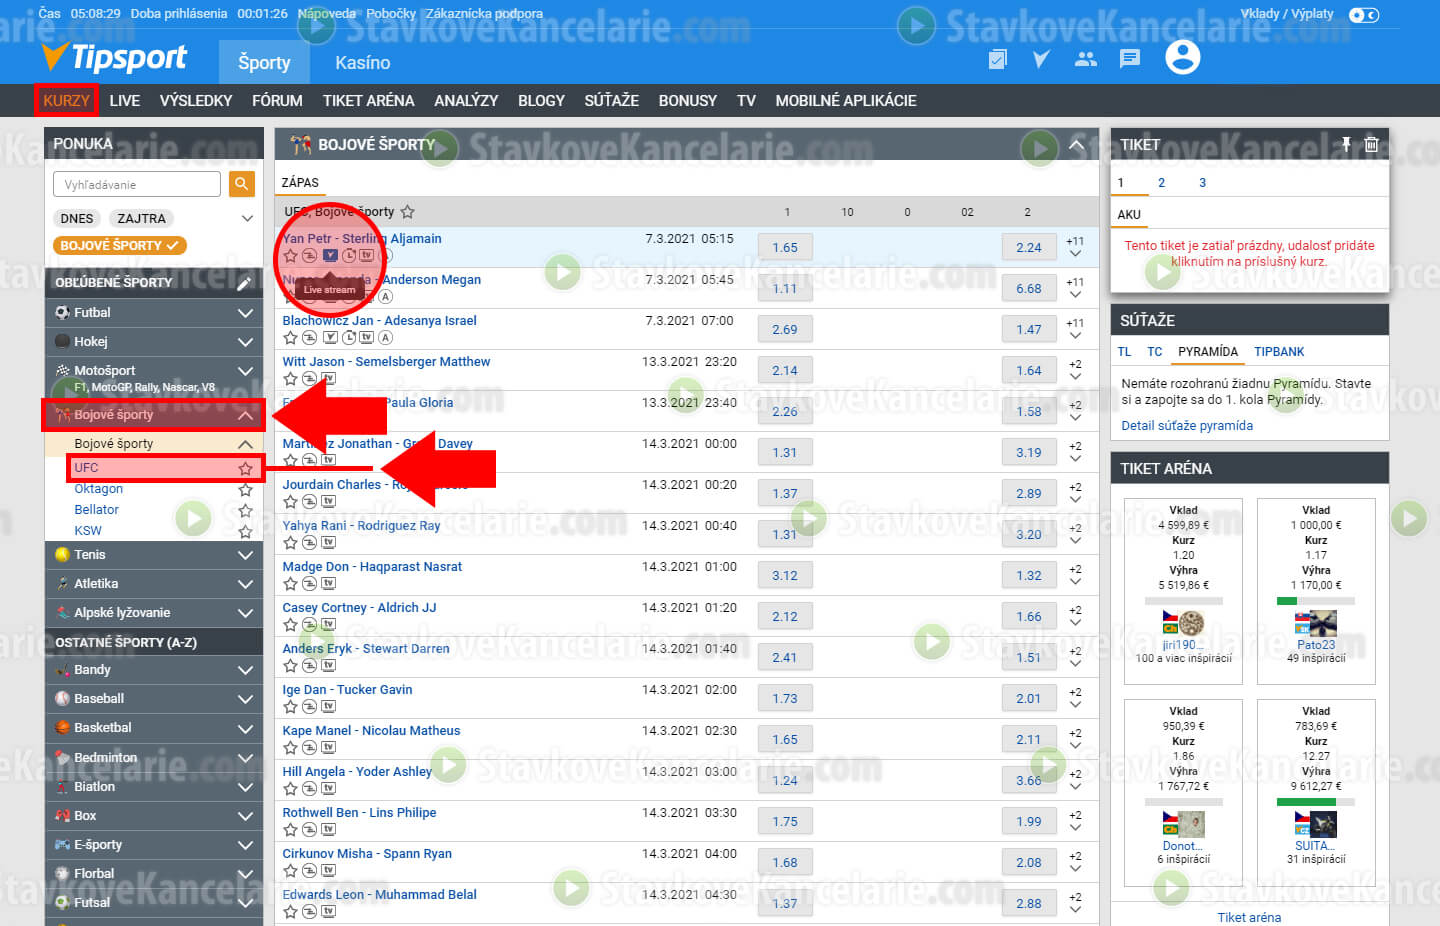Filter offers by Zajtra
The image size is (1440, 926).
click(x=141, y=218)
